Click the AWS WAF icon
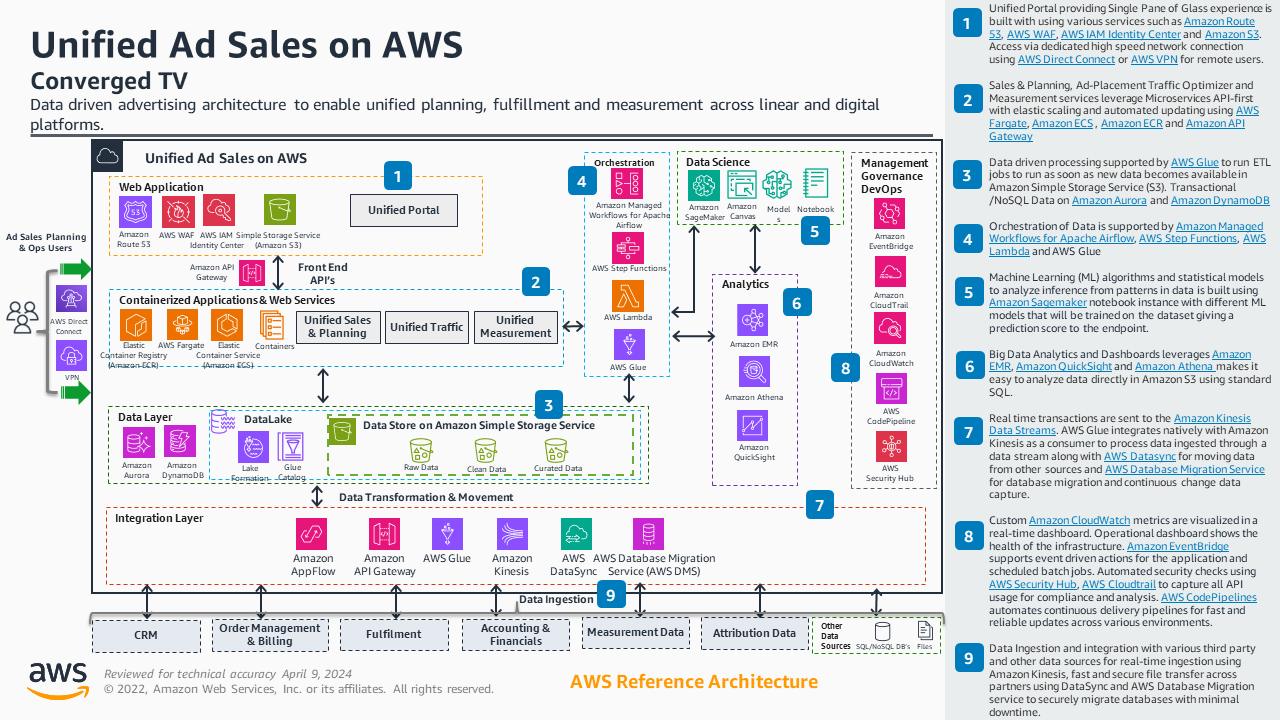Viewport: 1280px width, 720px height. (177, 211)
